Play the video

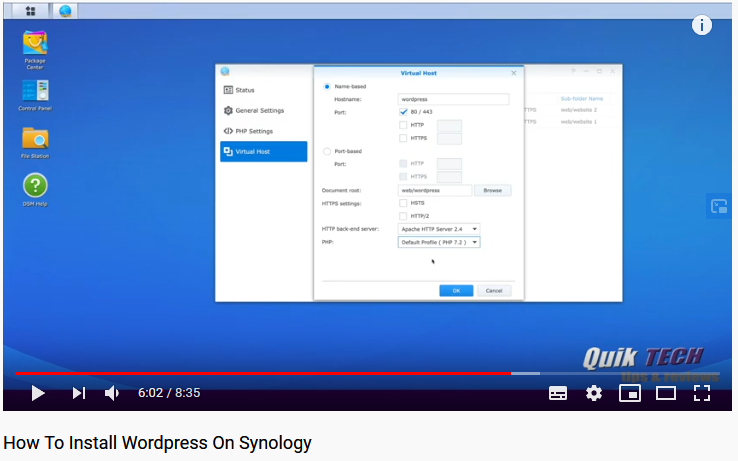(38, 393)
